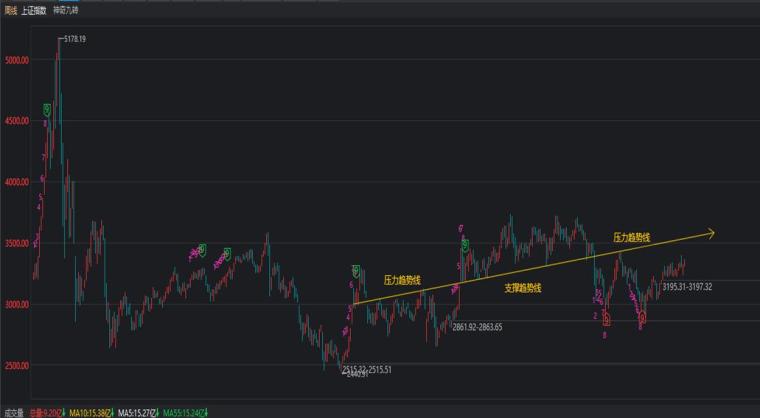Select the right-side 压力趋势线 annotation
The height and width of the screenshot is (418, 760).
click(632, 238)
